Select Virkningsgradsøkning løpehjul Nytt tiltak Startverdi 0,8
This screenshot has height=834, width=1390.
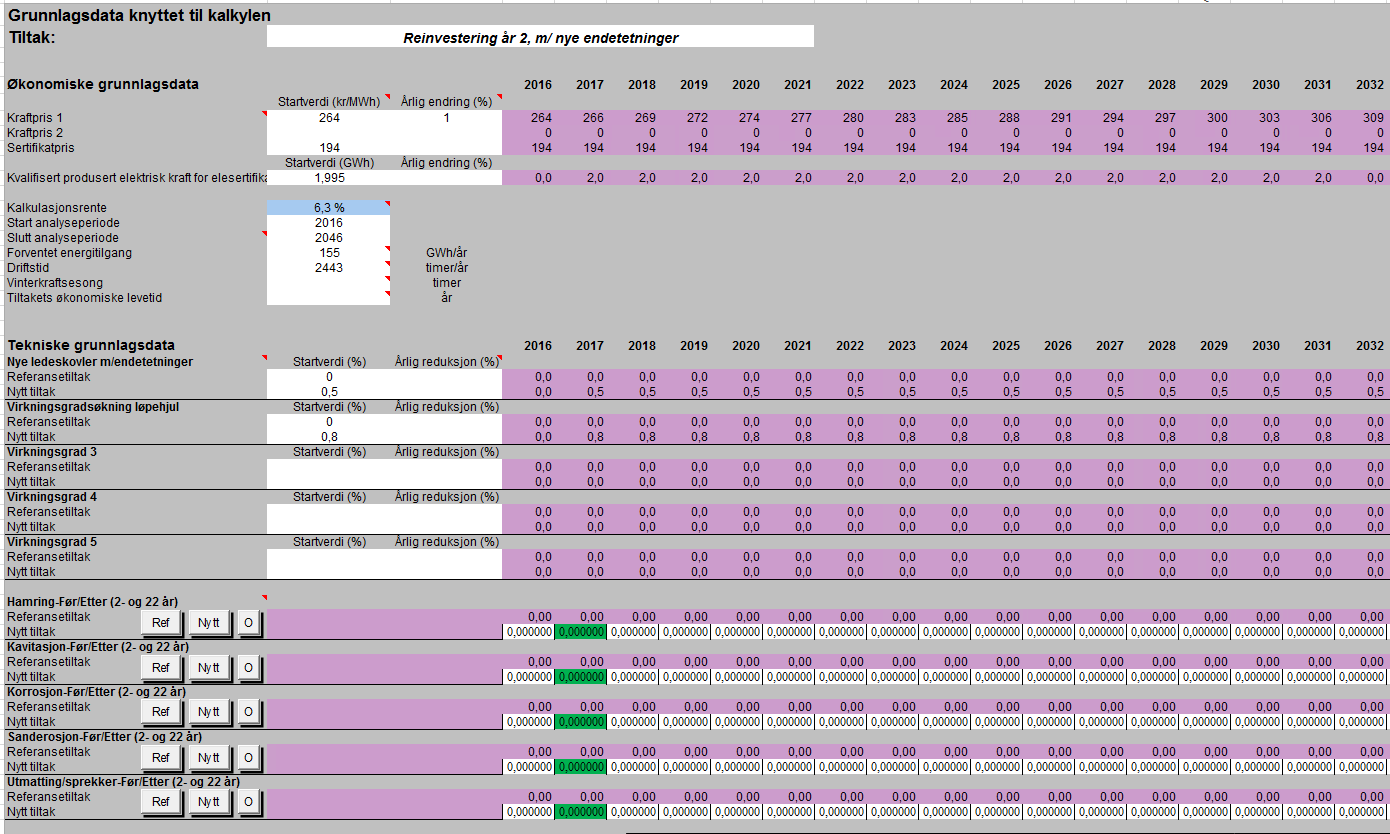(329, 437)
